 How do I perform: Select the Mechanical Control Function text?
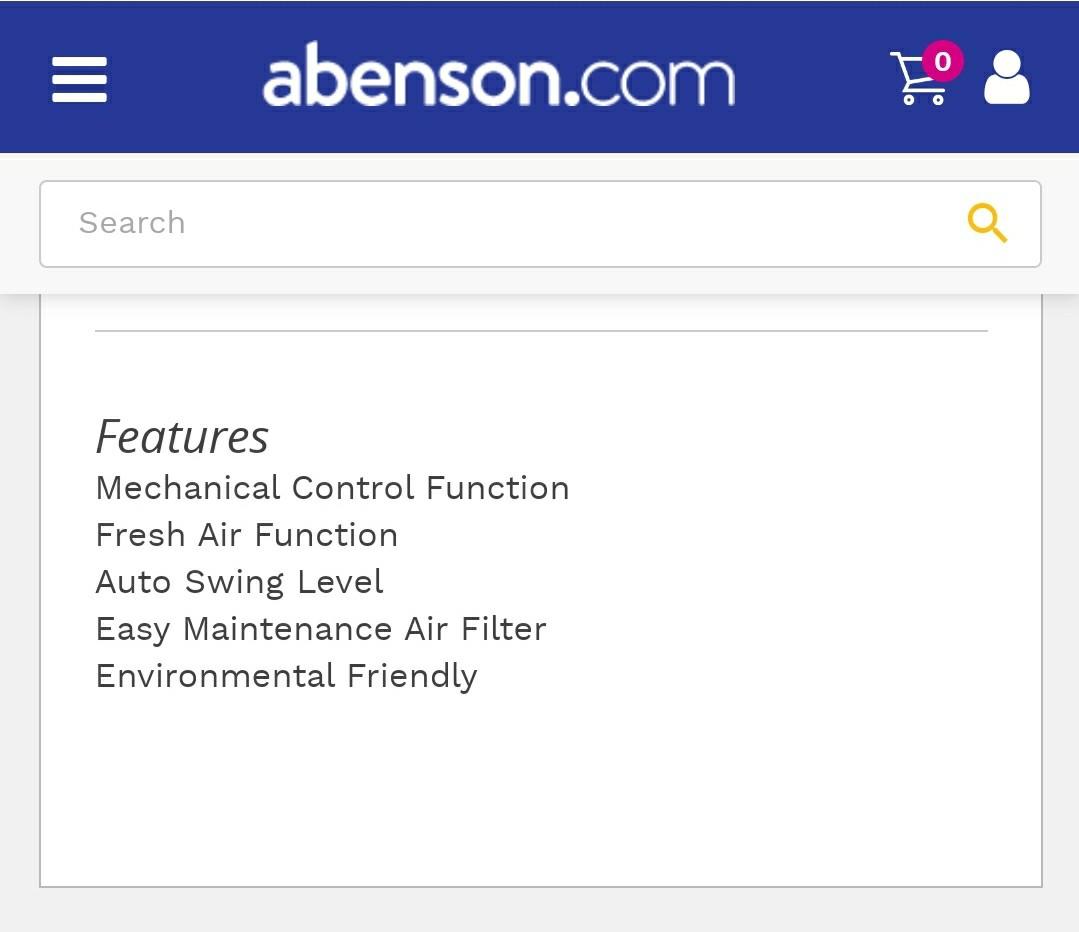tap(332, 488)
